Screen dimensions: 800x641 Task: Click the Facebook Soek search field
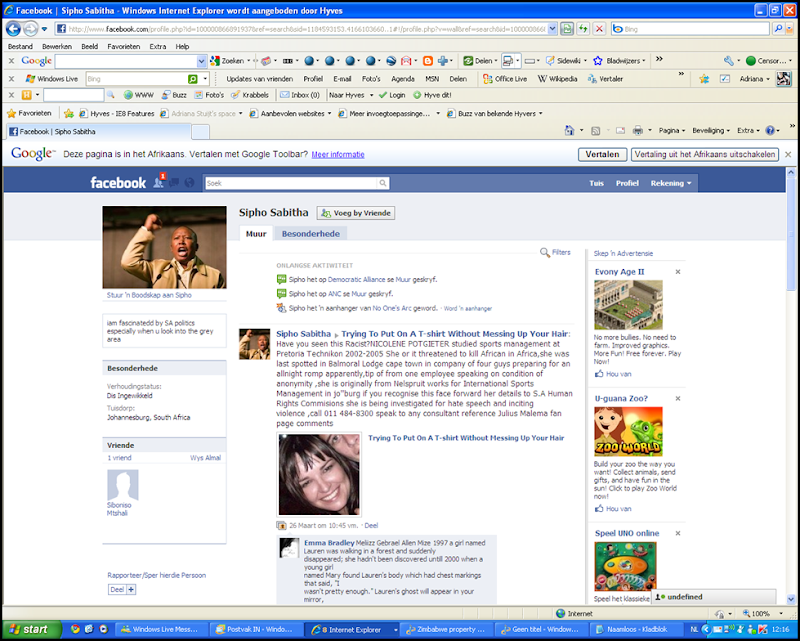click(291, 183)
